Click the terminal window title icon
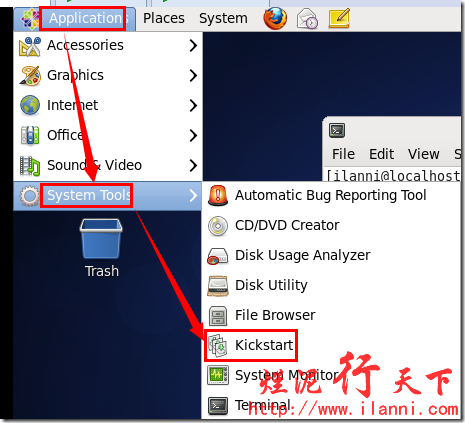The width and height of the screenshot is (465, 423). coord(337,130)
